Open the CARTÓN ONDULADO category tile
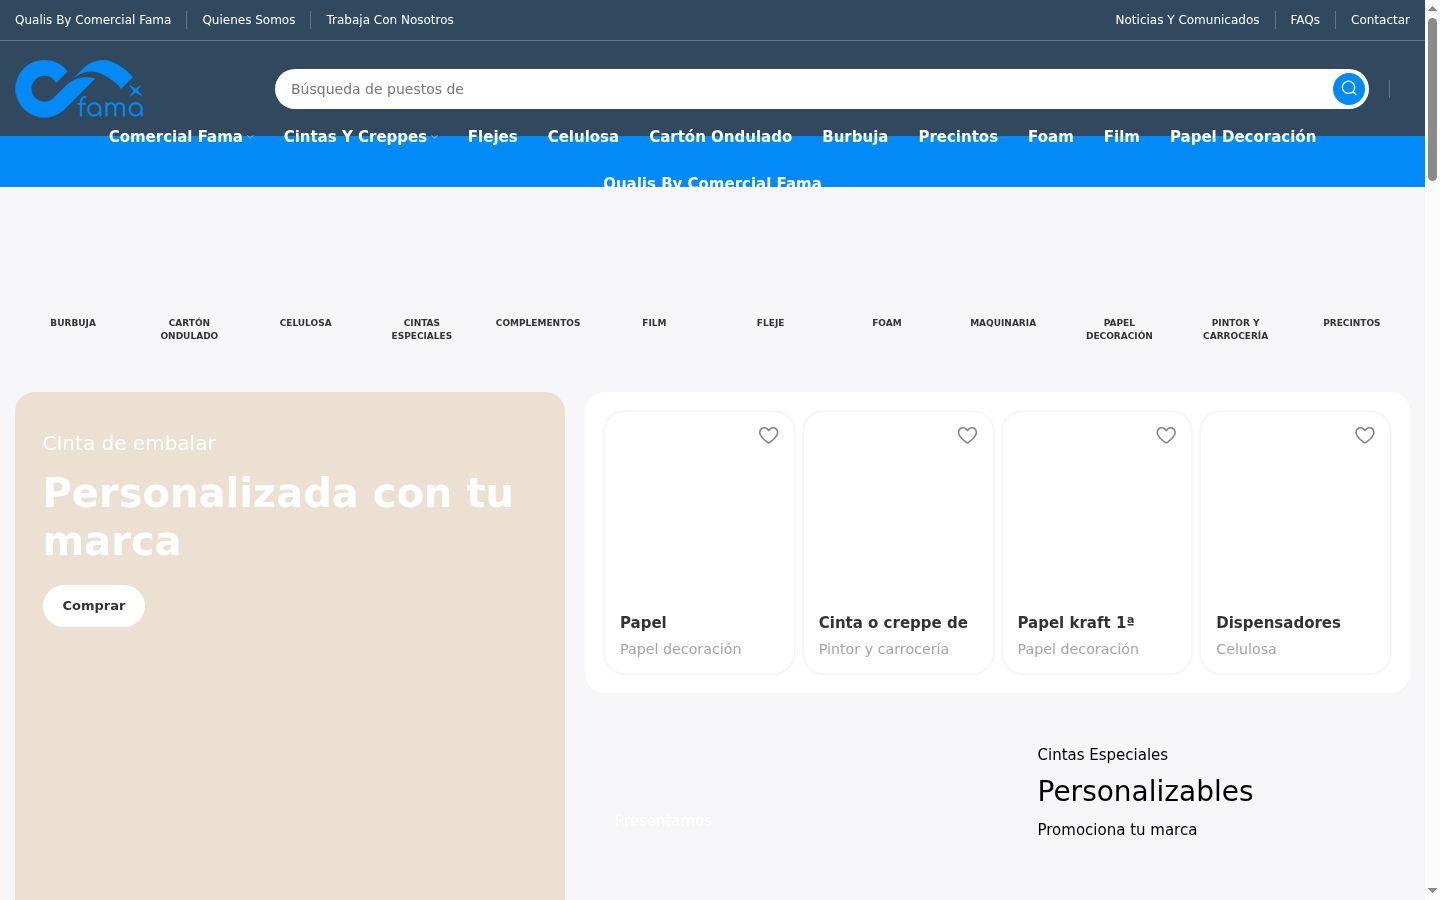The image size is (1440, 900). (x=189, y=329)
